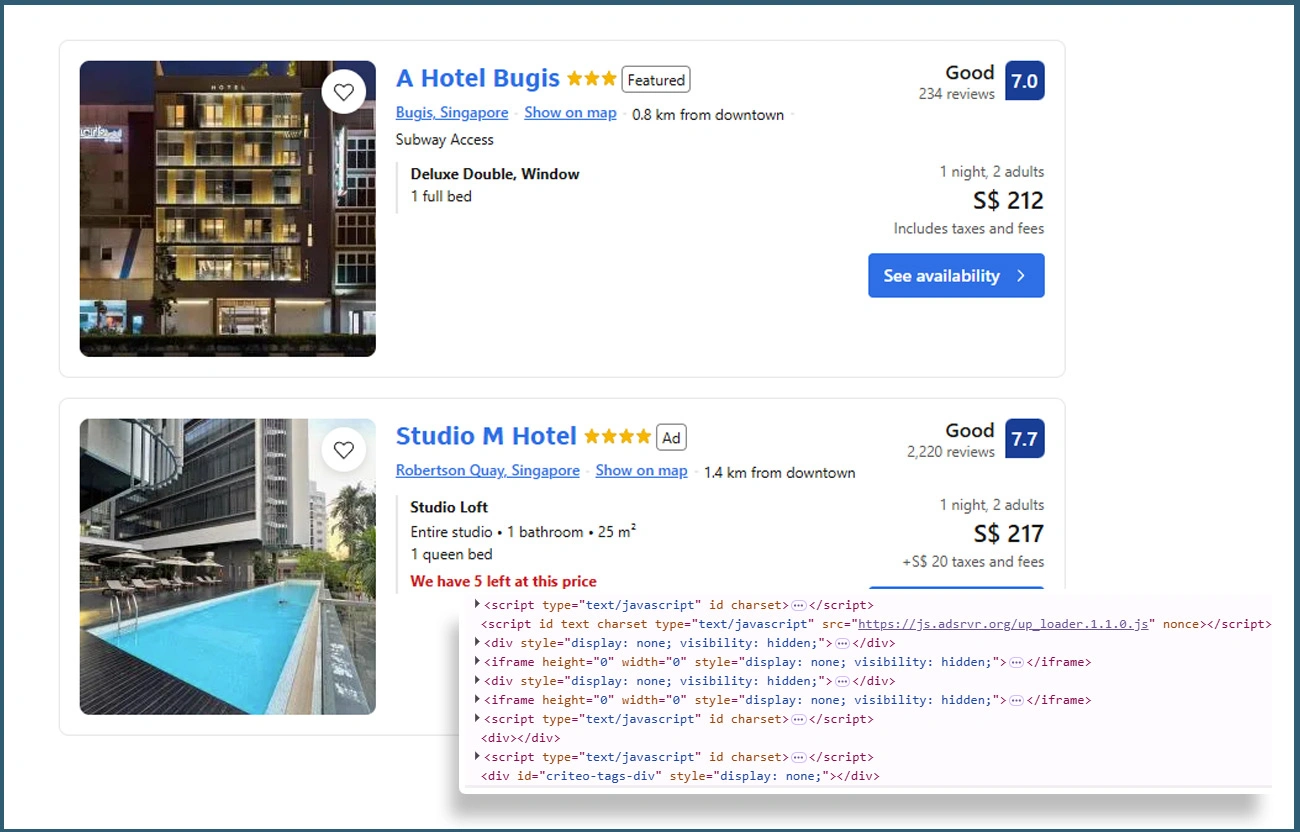Image resolution: width=1300 pixels, height=832 pixels.
Task: Open the A Hotel Bugis listing title
Action: pyautogui.click(x=477, y=79)
